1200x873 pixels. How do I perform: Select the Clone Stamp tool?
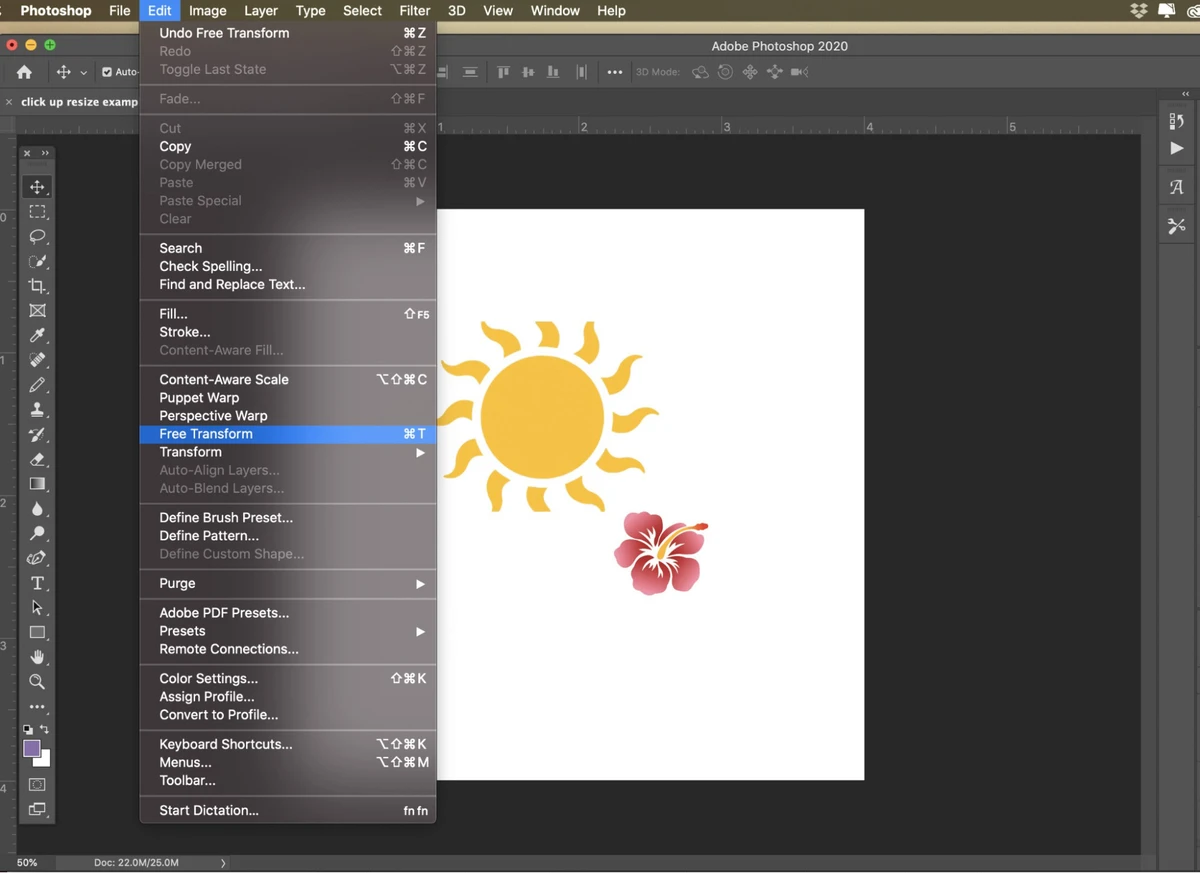point(37,408)
